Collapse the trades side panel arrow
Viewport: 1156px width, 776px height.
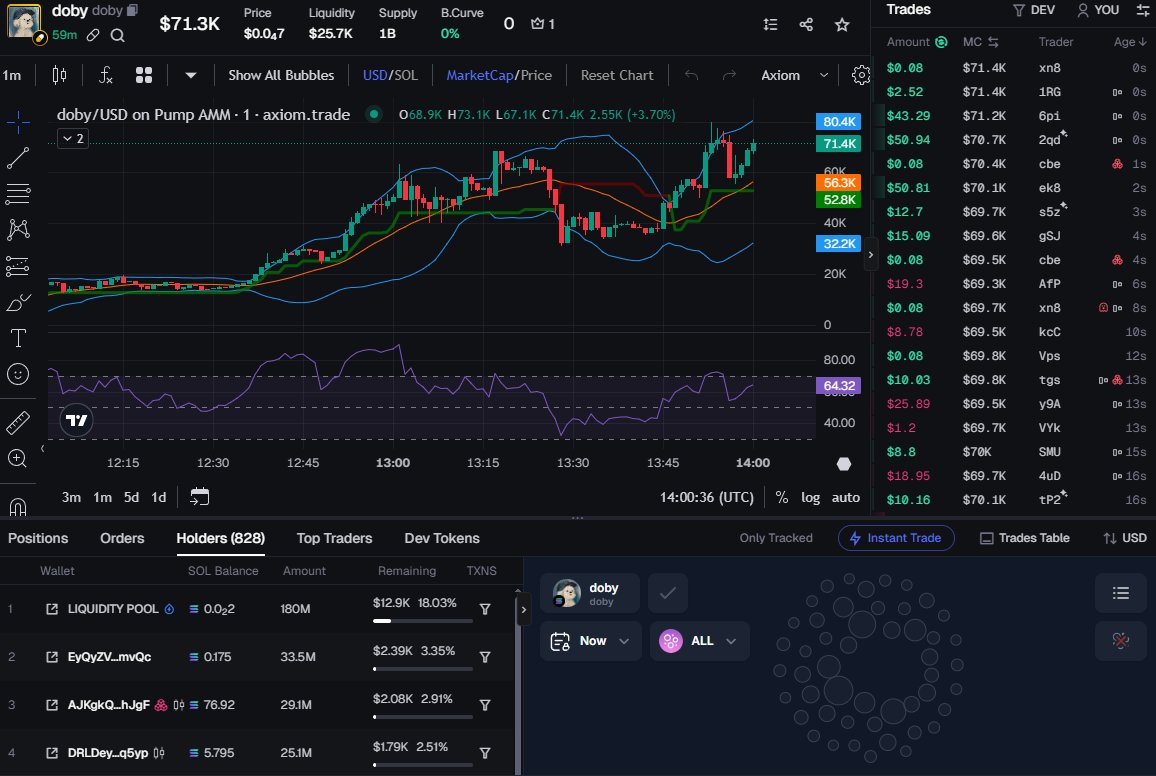click(871, 255)
